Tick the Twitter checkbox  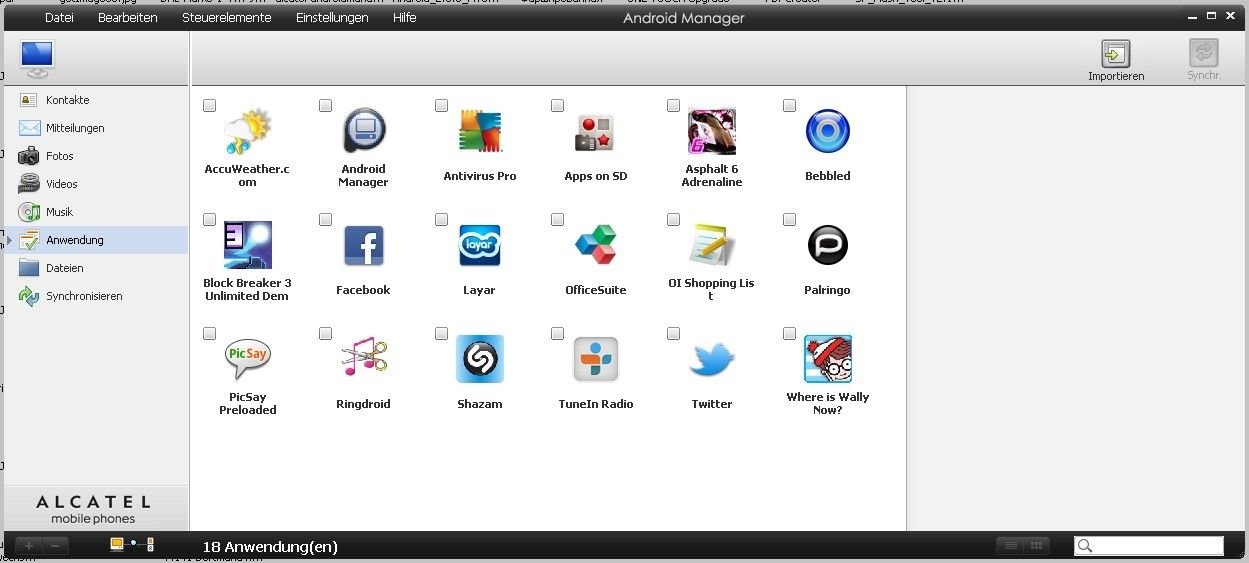[673, 333]
